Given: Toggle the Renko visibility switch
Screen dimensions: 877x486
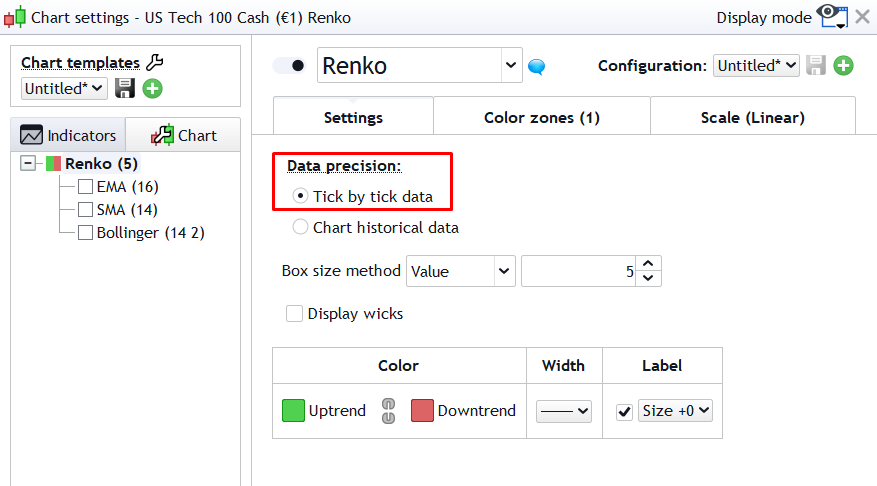Looking at the screenshot, I should (290, 66).
